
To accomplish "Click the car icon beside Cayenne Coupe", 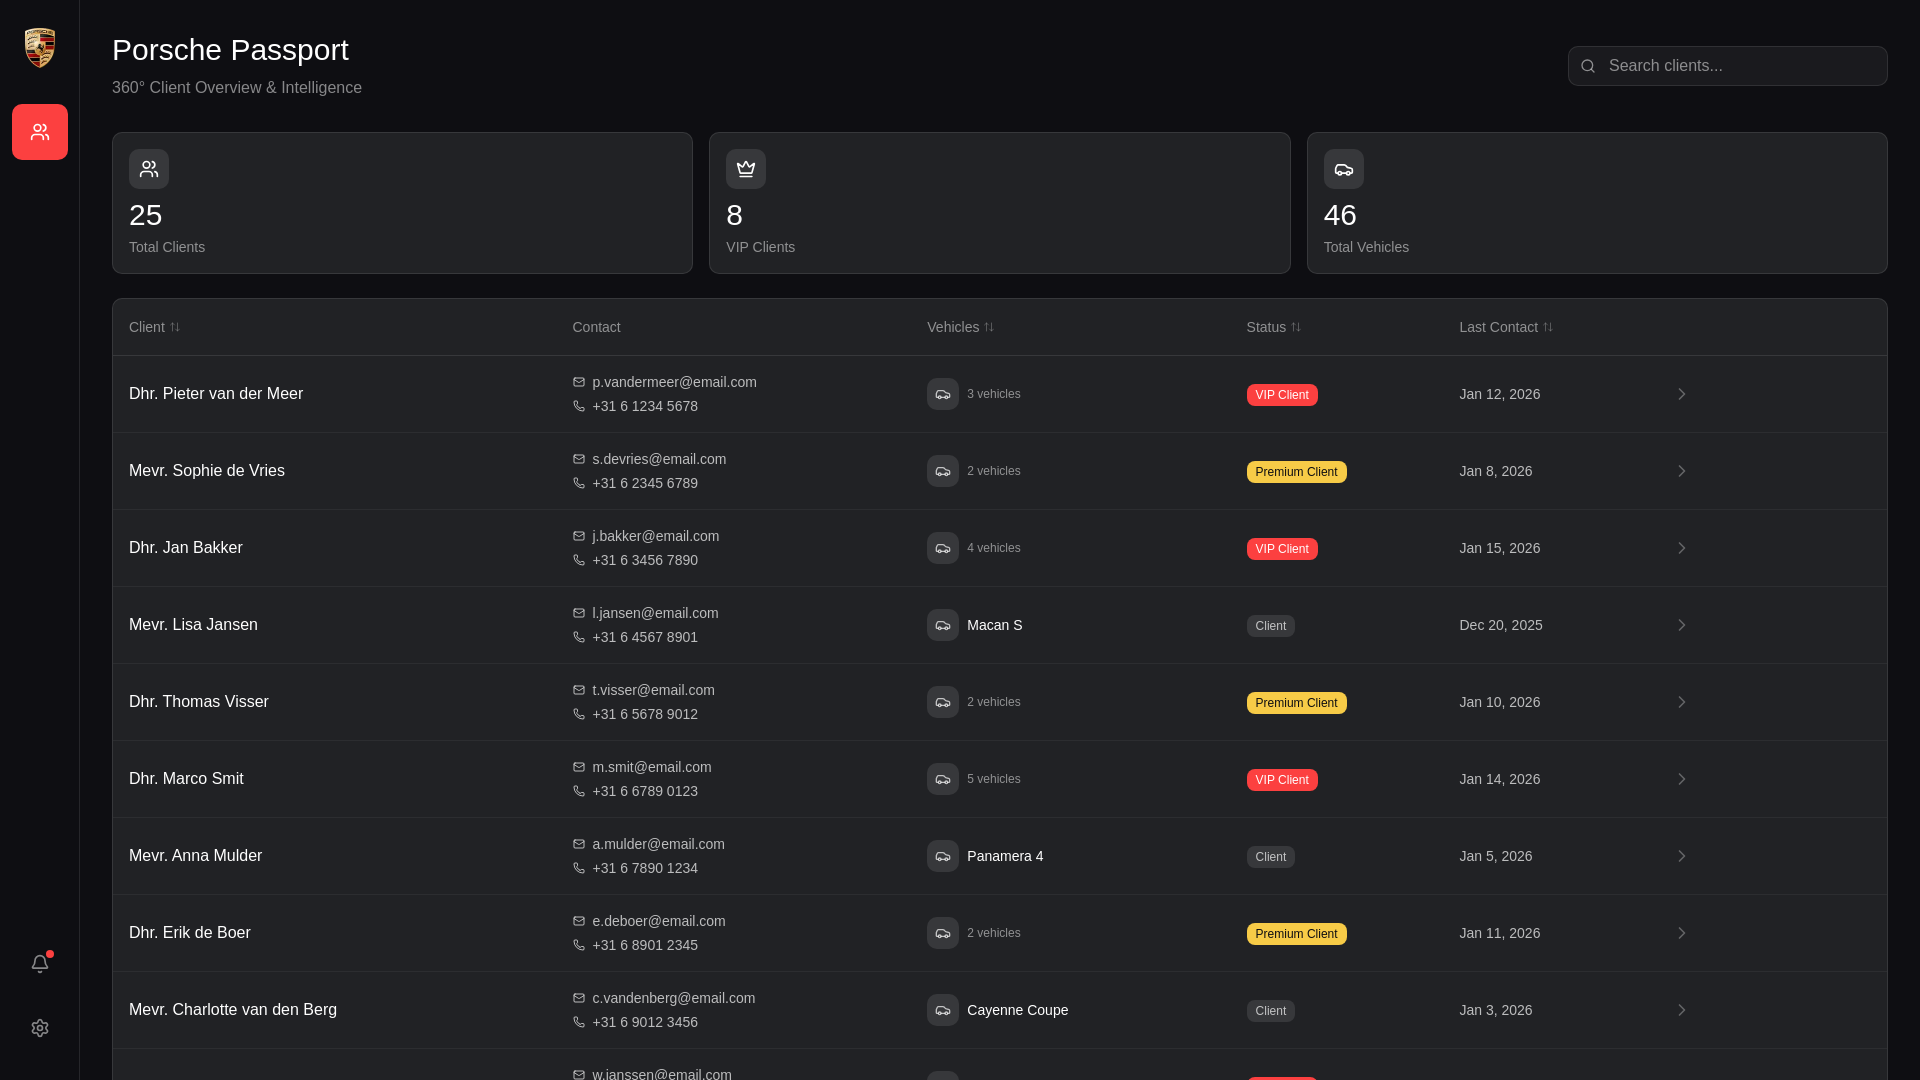I will [x=943, y=1010].
